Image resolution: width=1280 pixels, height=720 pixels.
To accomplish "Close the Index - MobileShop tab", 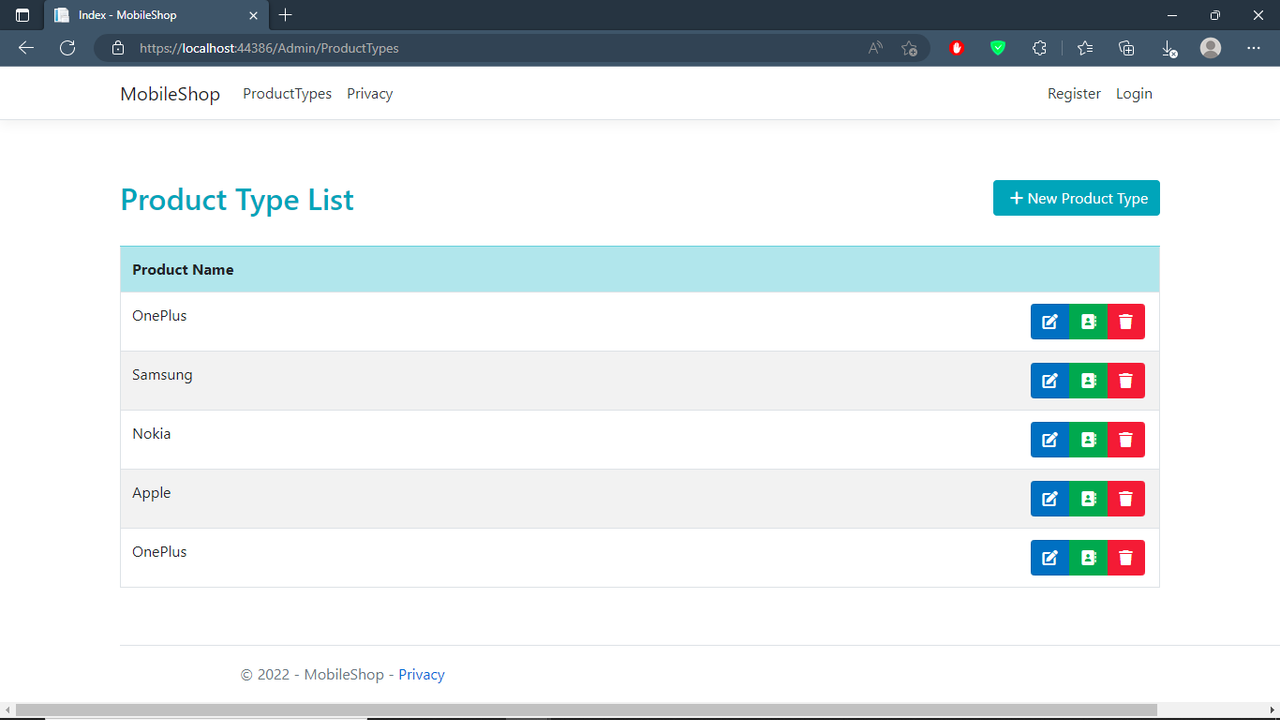I will click(254, 15).
